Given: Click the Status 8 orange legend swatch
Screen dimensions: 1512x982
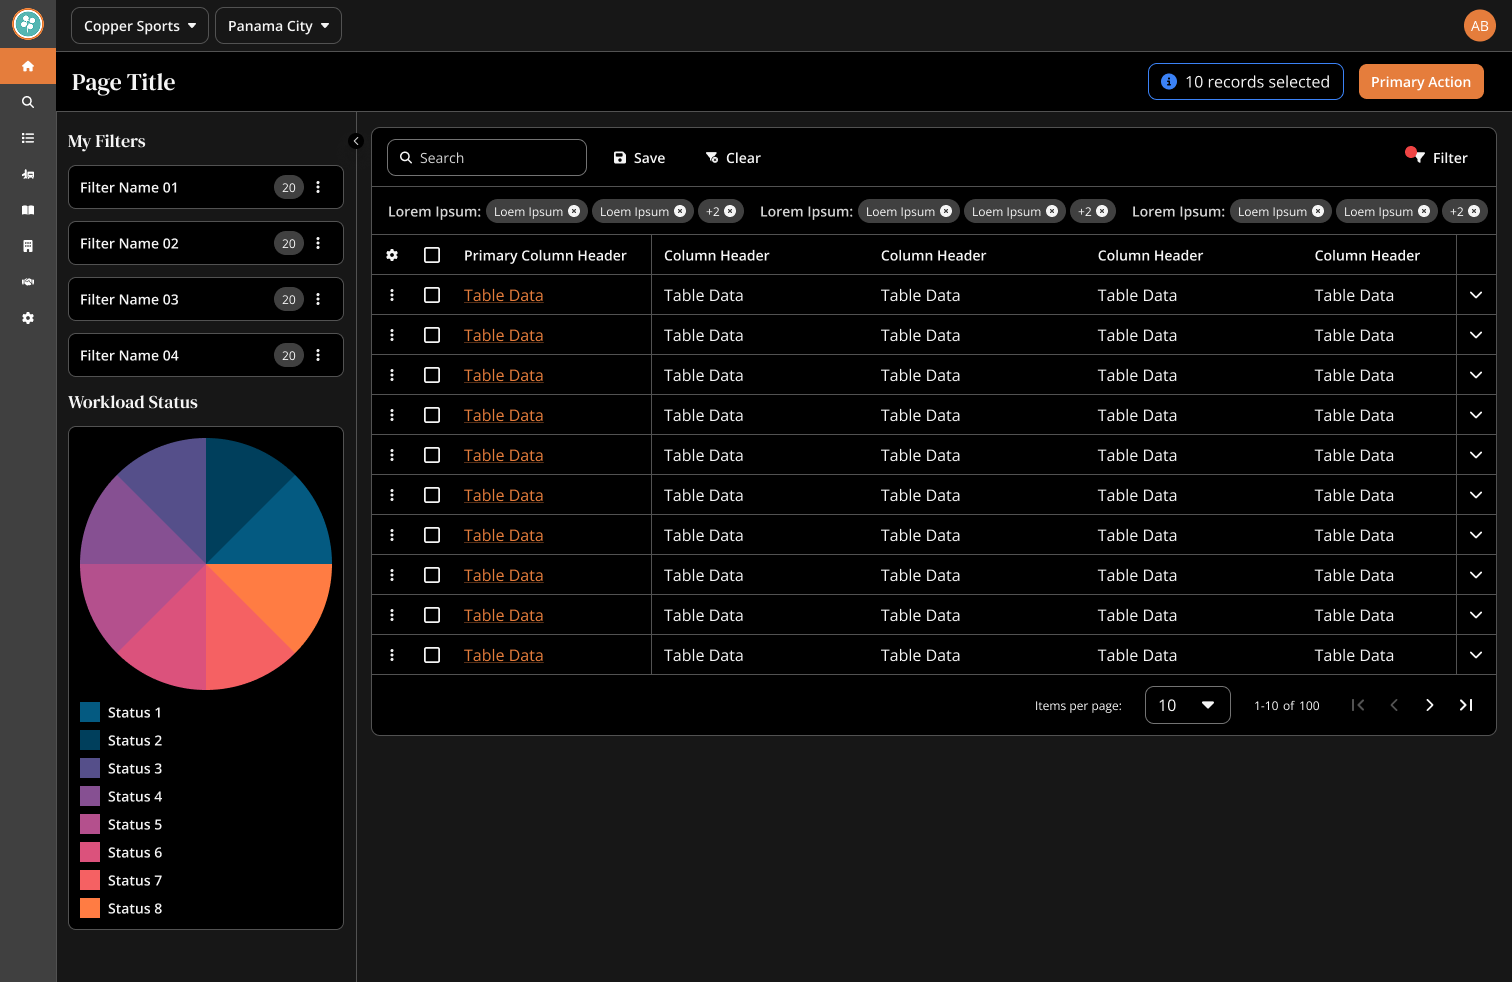Looking at the screenshot, I should (90, 909).
